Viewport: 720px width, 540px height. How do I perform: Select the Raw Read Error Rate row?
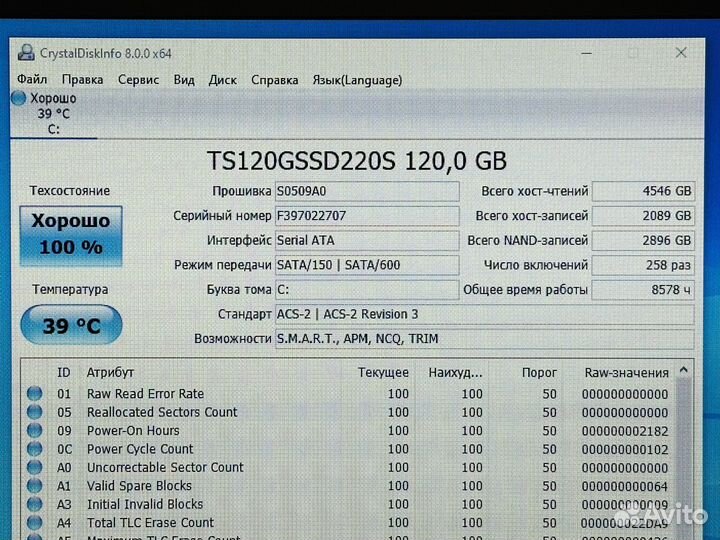(349, 394)
